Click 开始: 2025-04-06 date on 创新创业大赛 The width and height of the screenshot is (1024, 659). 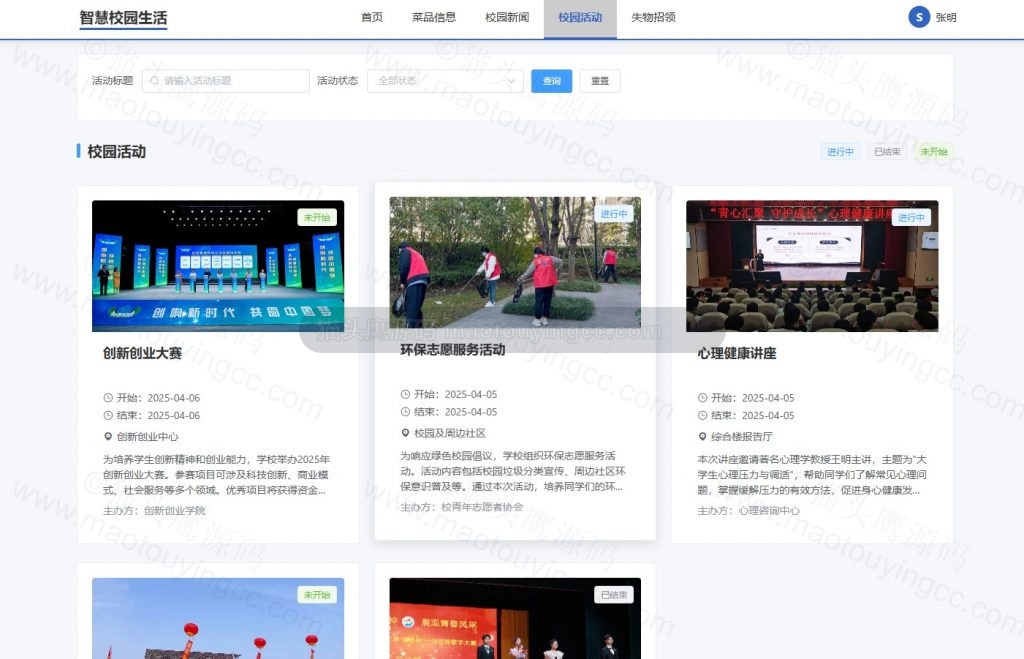158,398
